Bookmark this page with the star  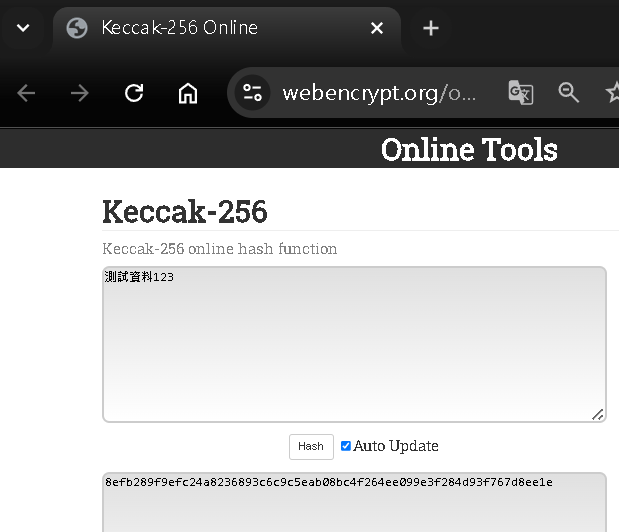[613, 93]
